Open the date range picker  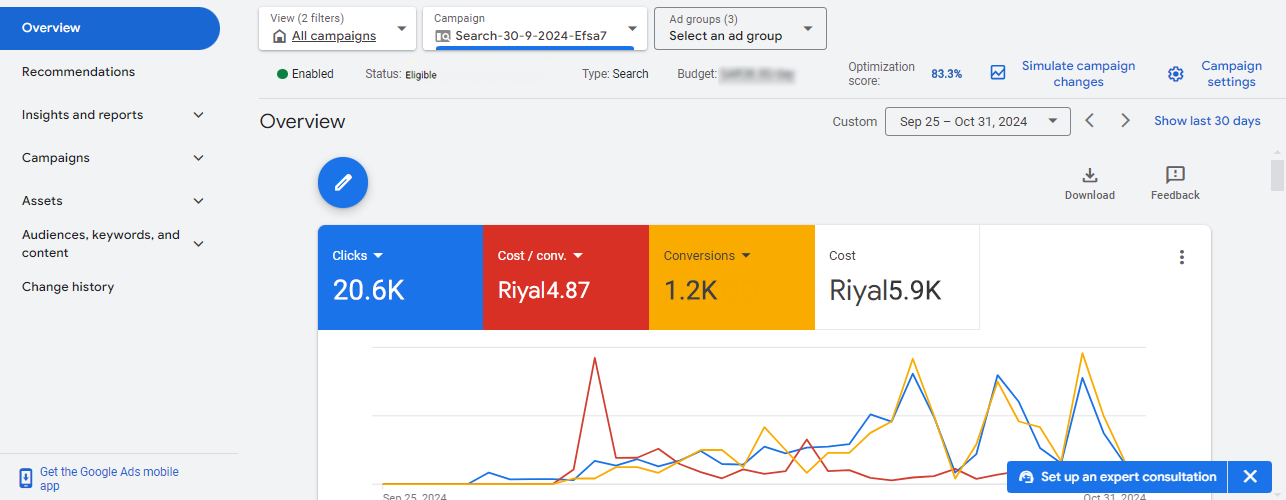[977, 121]
